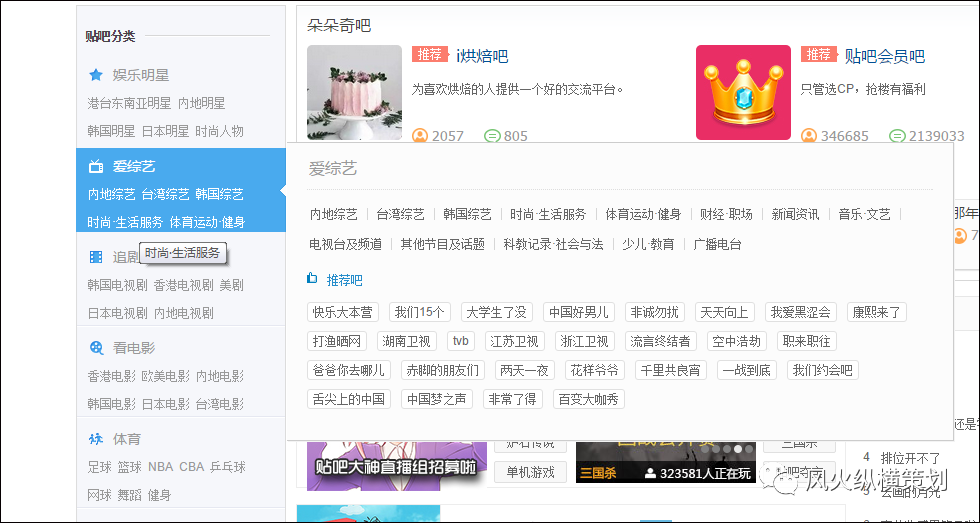Viewport: 980px width, 523px height.
Task: Click the star icon beside 娱乐明星
Action: tap(96, 75)
